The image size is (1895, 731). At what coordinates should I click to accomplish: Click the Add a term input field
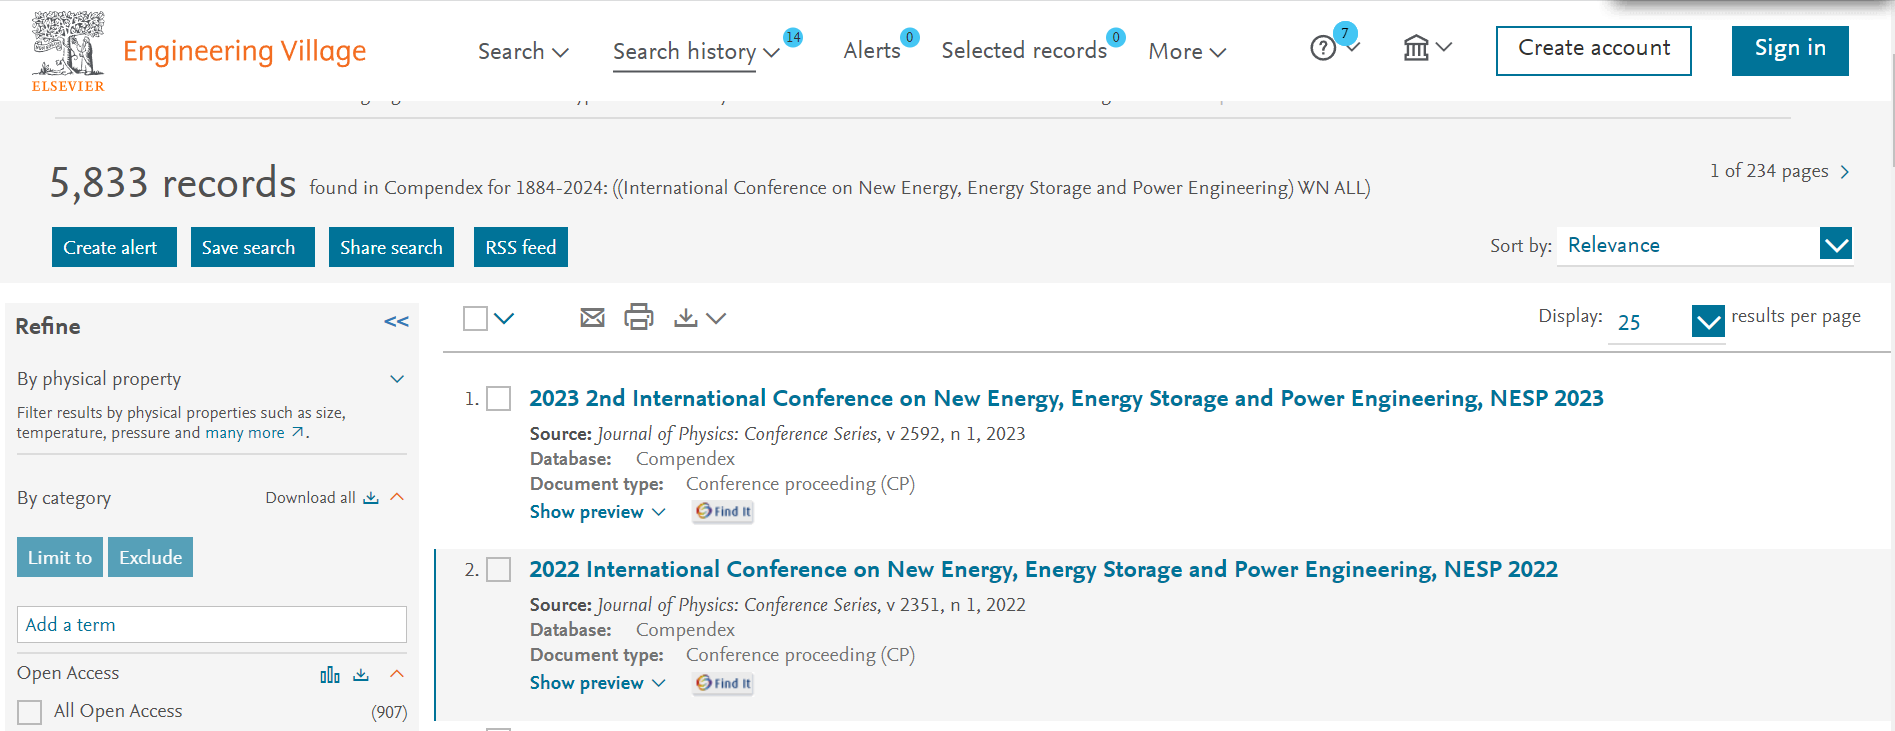click(x=212, y=624)
